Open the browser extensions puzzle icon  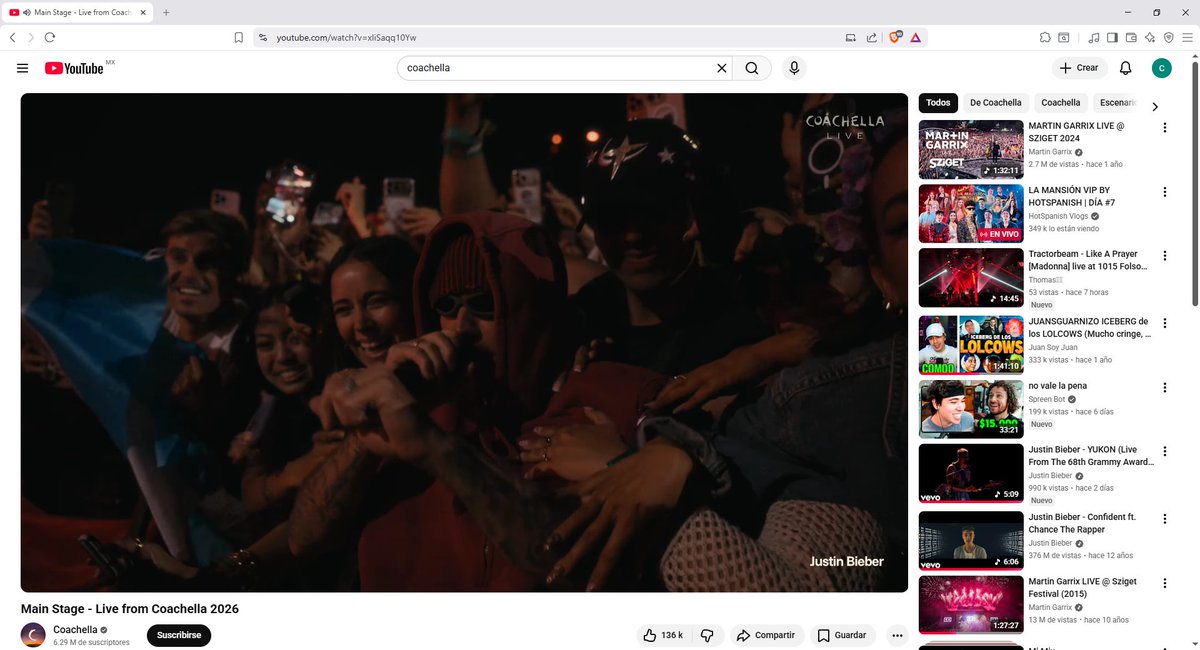pyautogui.click(x=1045, y=38)
